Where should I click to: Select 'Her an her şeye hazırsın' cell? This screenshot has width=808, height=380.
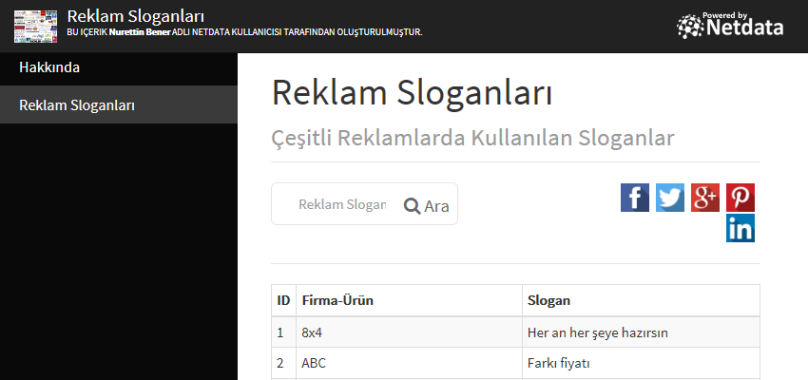click(641, 332)
